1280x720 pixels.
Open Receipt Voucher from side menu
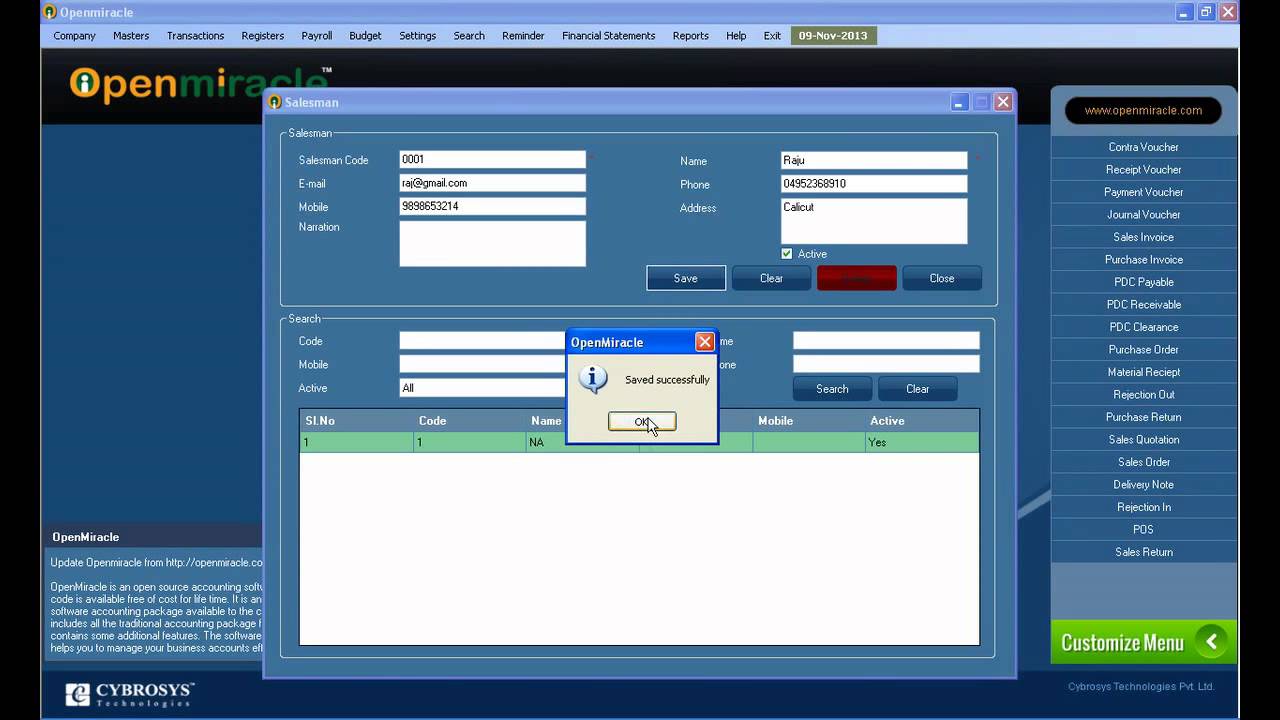(1143, 170)
